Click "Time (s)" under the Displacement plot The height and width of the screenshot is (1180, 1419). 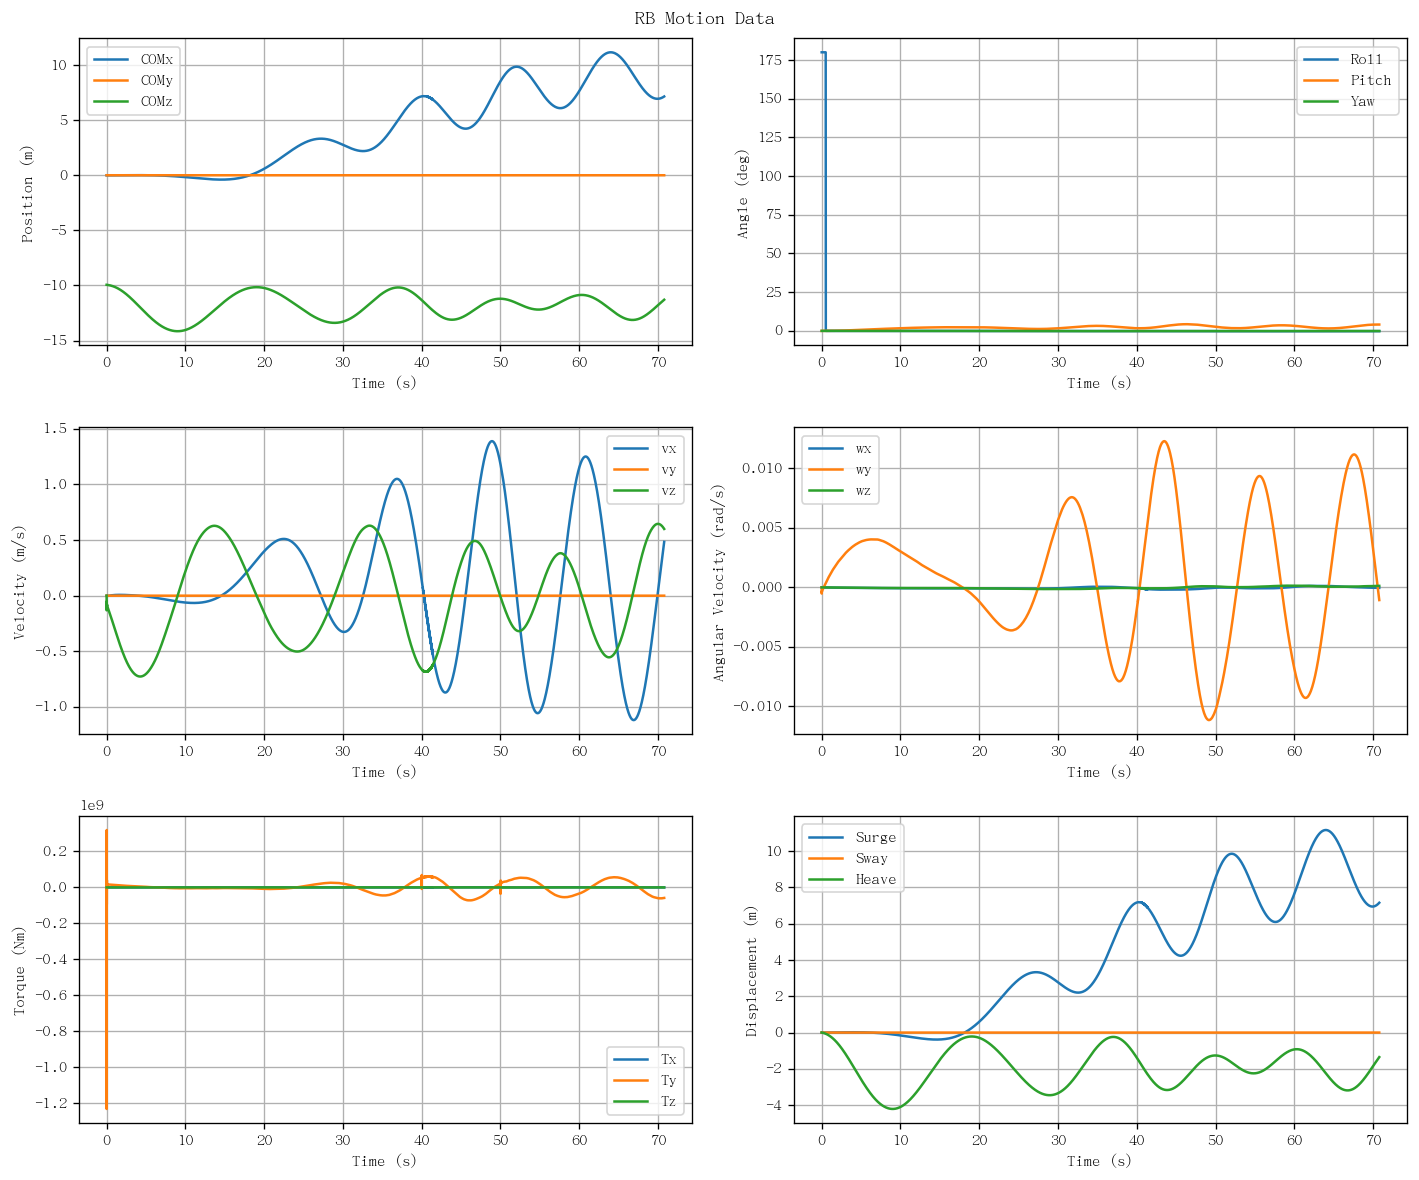click(x=1100, y=1161)
